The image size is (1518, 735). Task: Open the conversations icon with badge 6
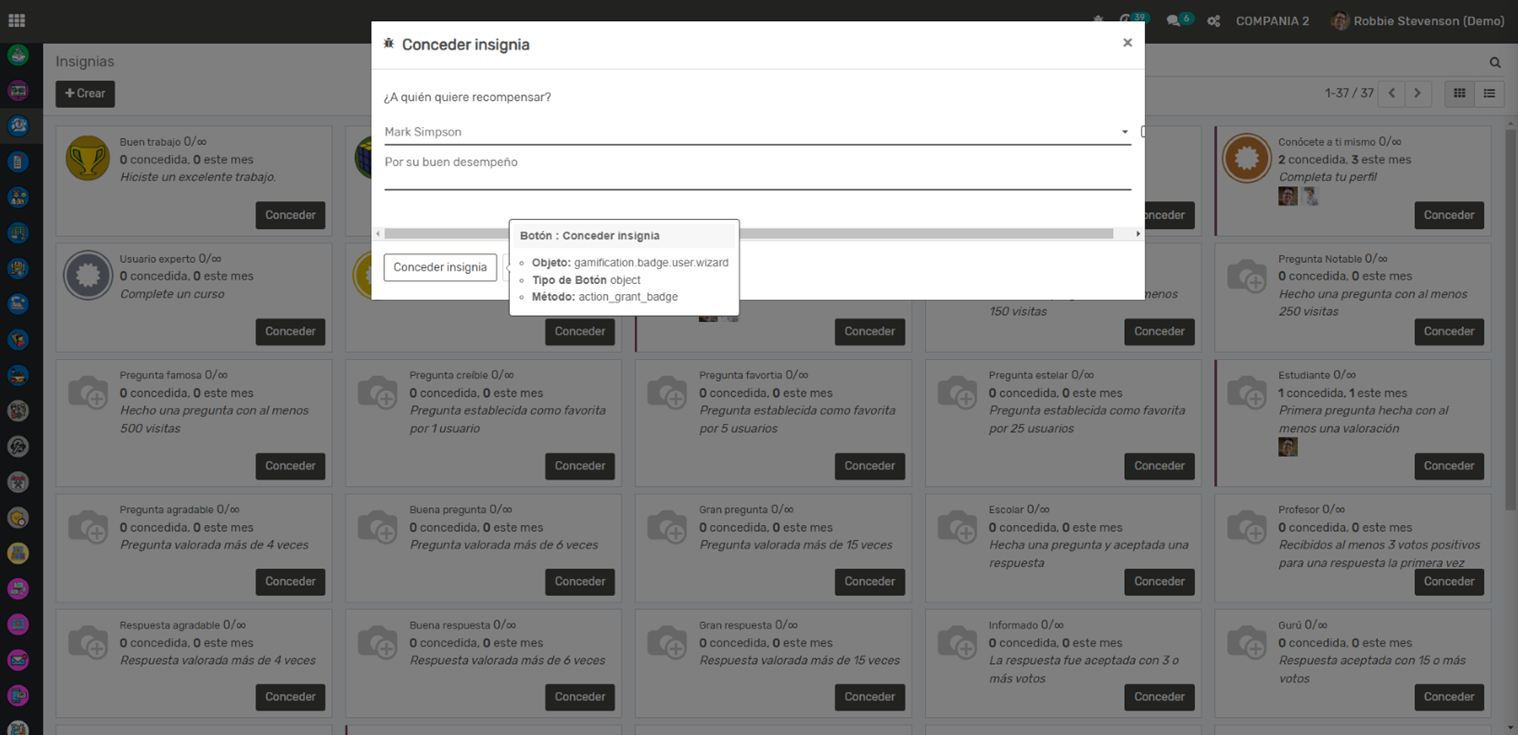coord(1174,21)
